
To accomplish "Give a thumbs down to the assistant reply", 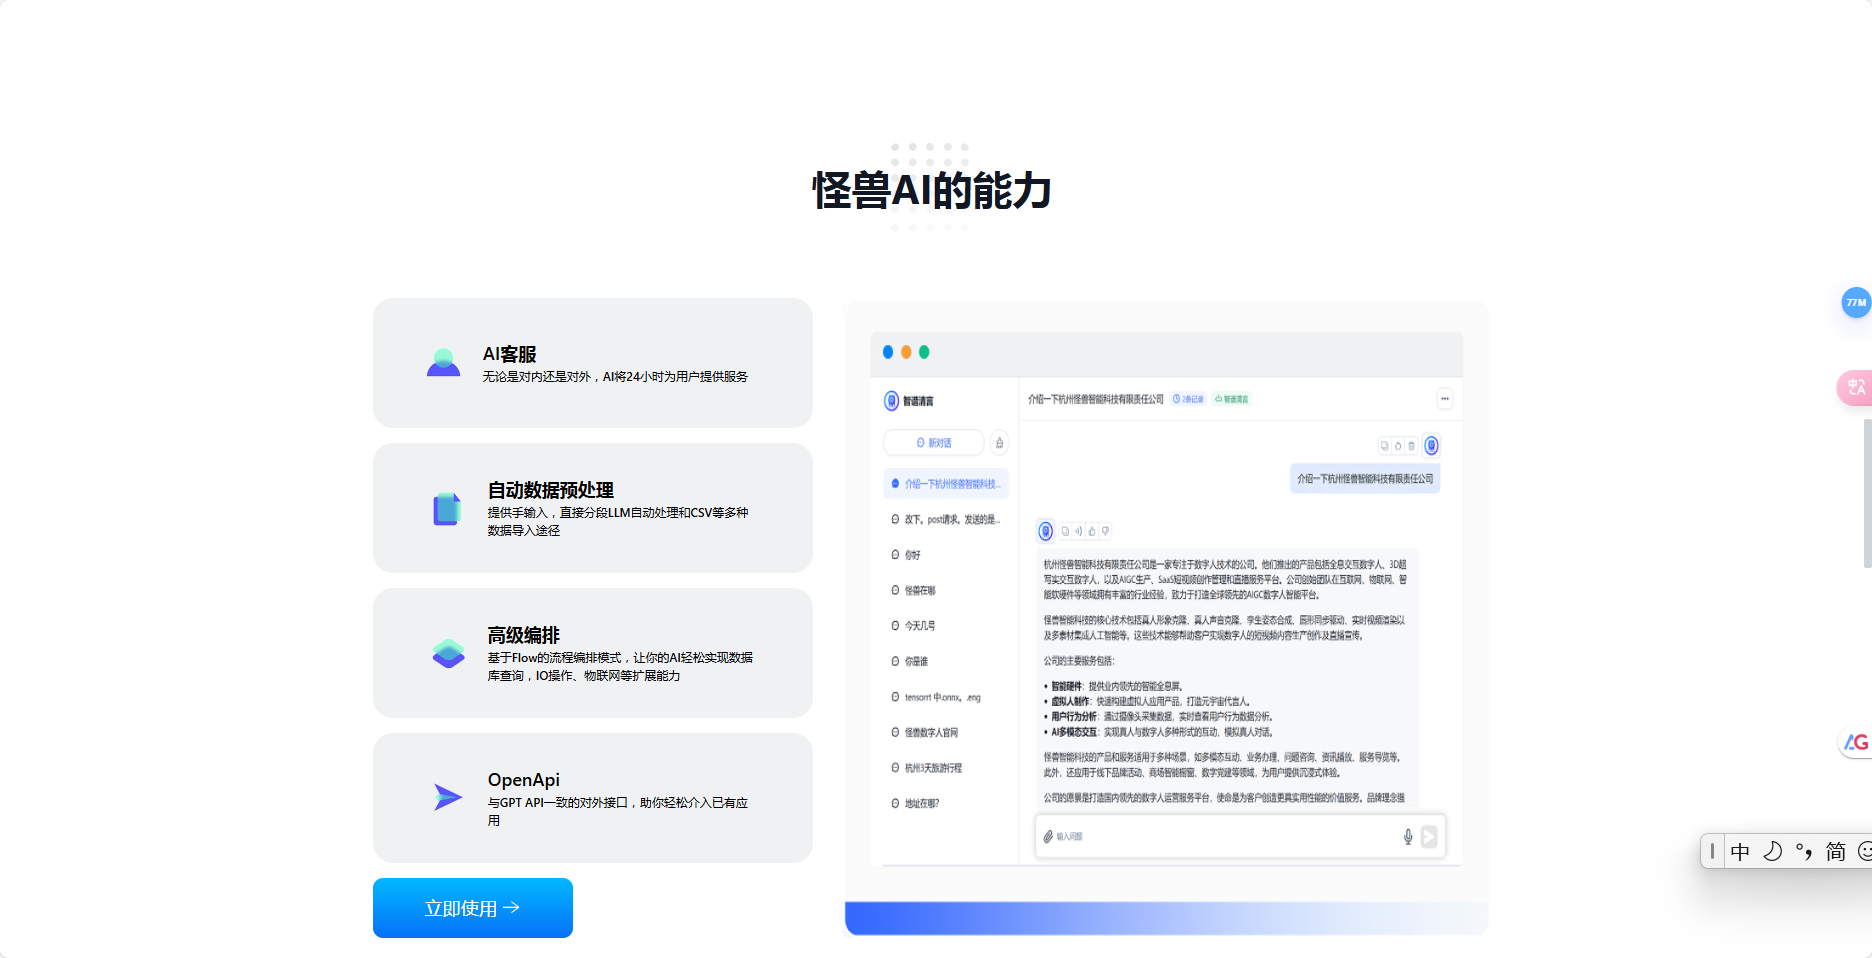I will tap(1105, 530).
